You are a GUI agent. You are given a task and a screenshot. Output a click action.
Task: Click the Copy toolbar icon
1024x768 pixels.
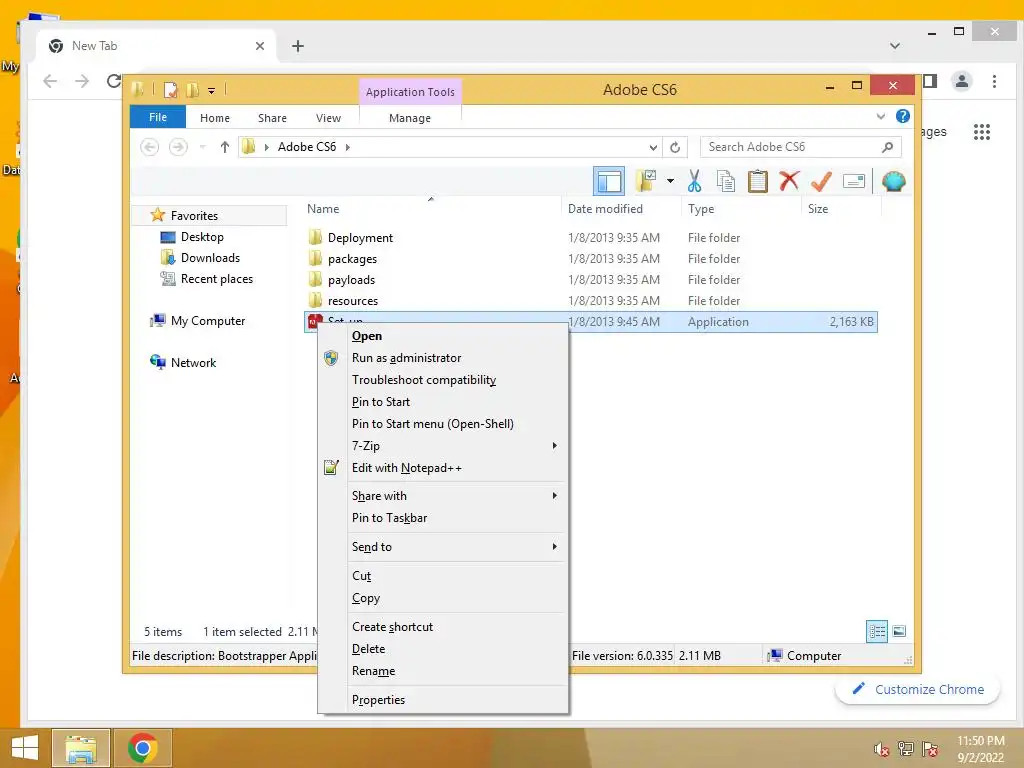[x=726, y=181]
